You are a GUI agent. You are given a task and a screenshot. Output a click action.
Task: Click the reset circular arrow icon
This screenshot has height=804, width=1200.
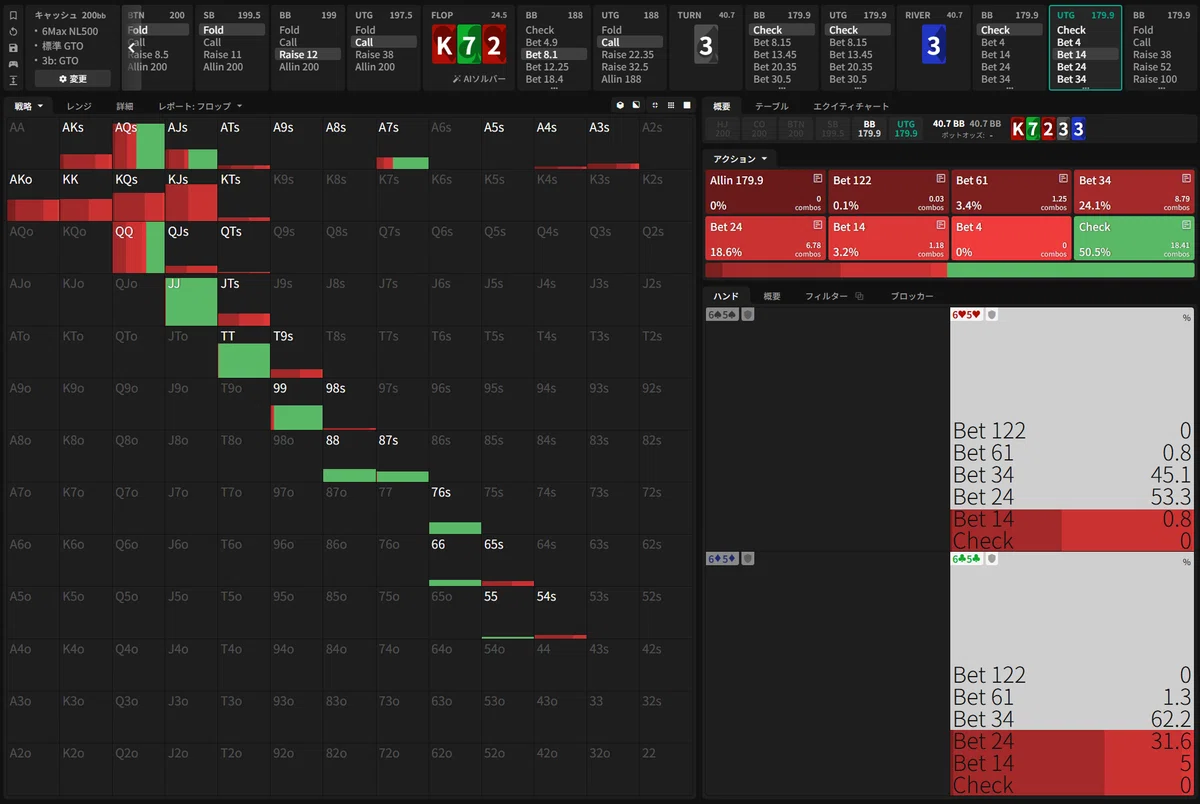coord(13,32)
